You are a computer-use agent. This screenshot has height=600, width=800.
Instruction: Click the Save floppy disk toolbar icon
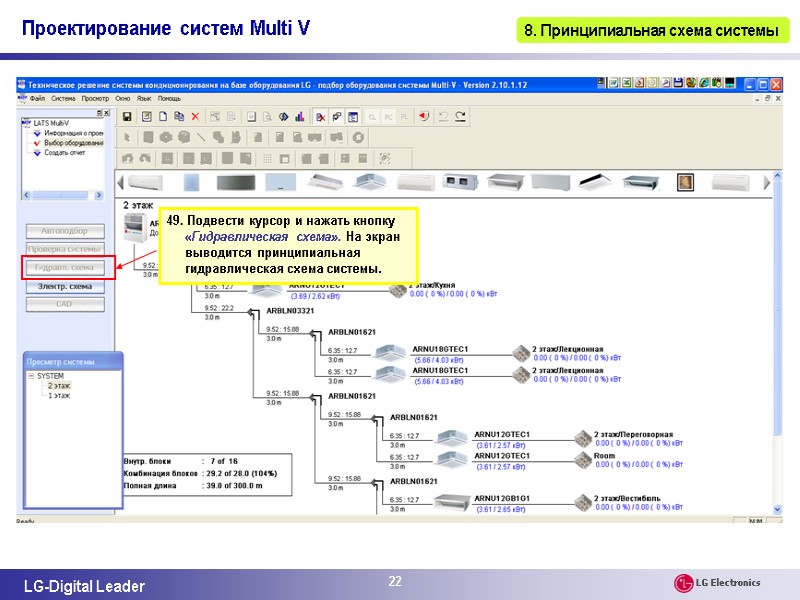tap(127, 117)
